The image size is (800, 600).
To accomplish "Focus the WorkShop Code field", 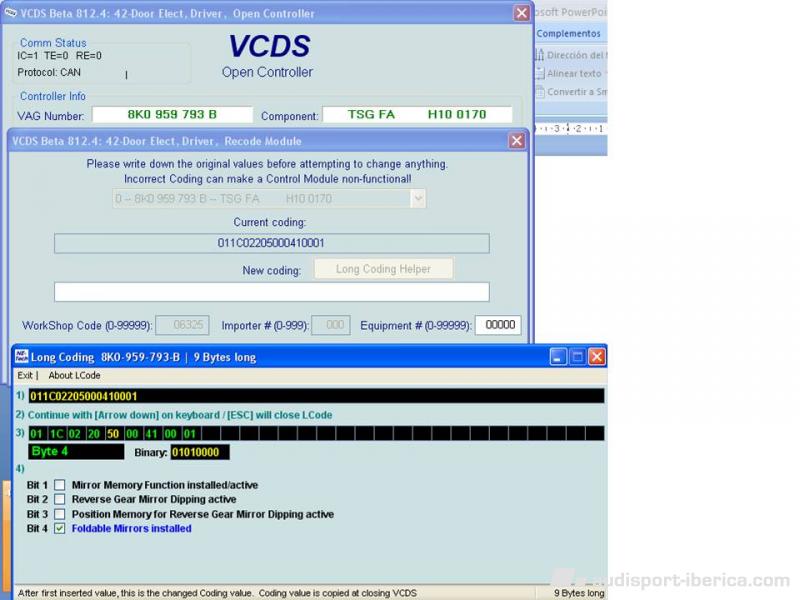I will point(182,325).
